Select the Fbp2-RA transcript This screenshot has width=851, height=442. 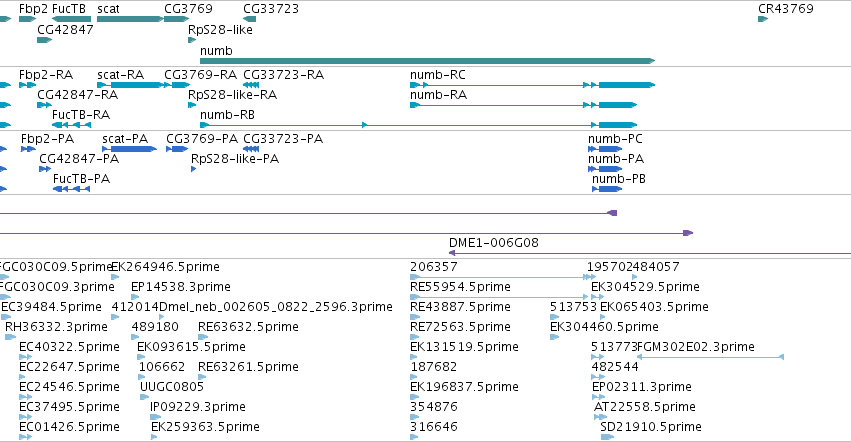[x=27, y=85]
